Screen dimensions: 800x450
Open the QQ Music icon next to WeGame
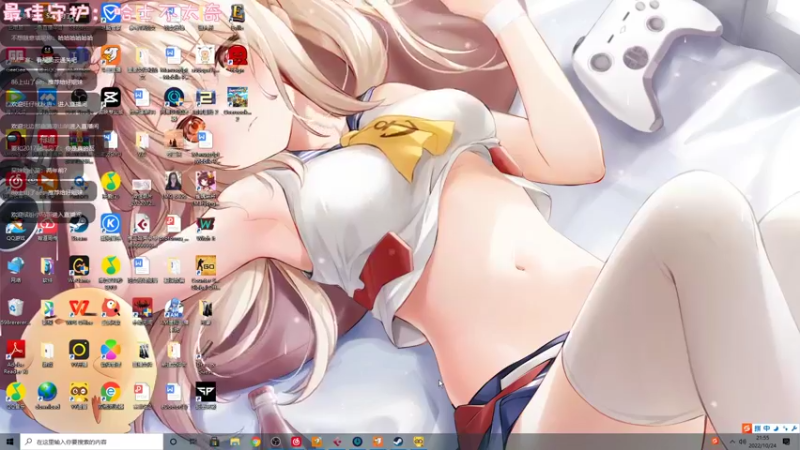tap(111, 265)
